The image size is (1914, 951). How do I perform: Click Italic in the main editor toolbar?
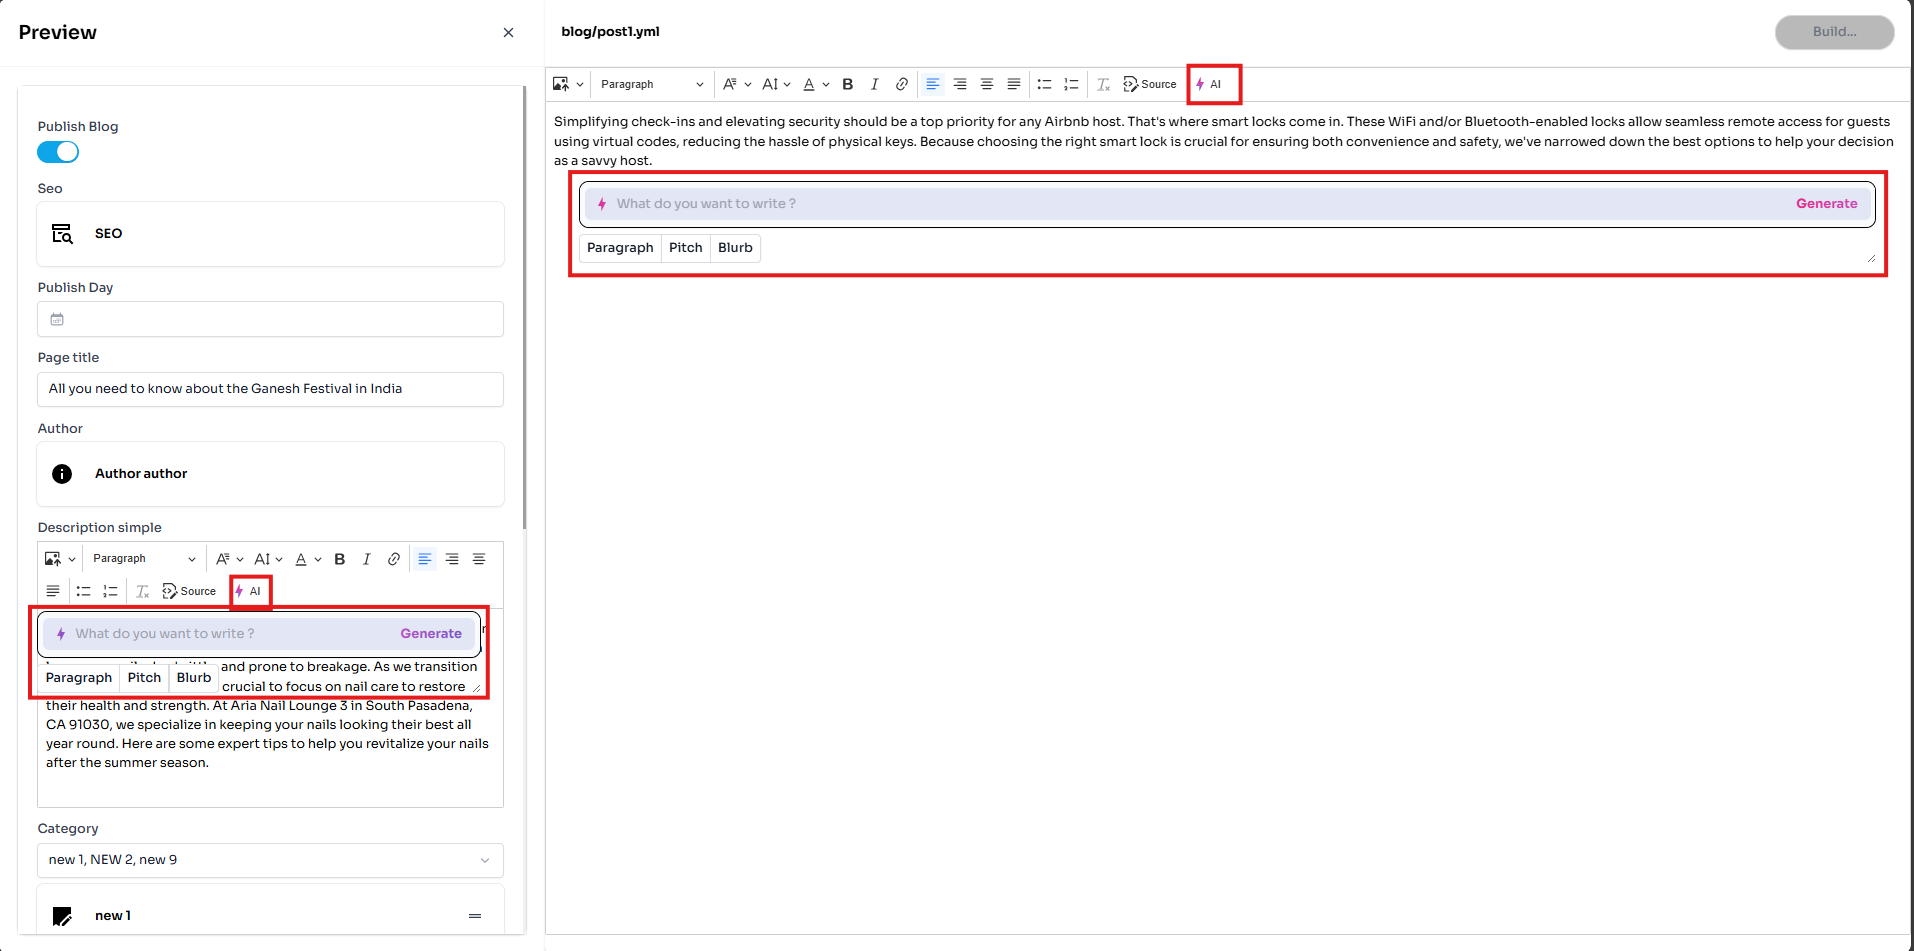coord(874,84)
